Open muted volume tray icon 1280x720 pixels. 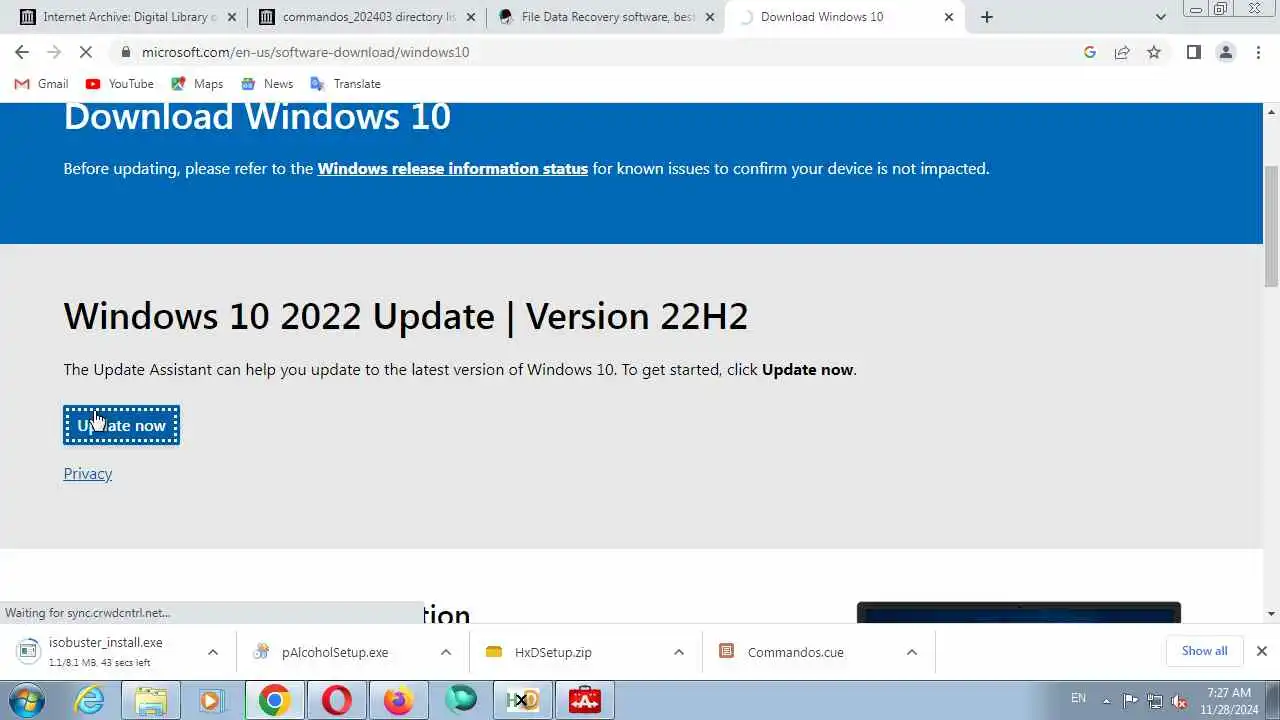pyautogui.click(x=1180, y=700)
